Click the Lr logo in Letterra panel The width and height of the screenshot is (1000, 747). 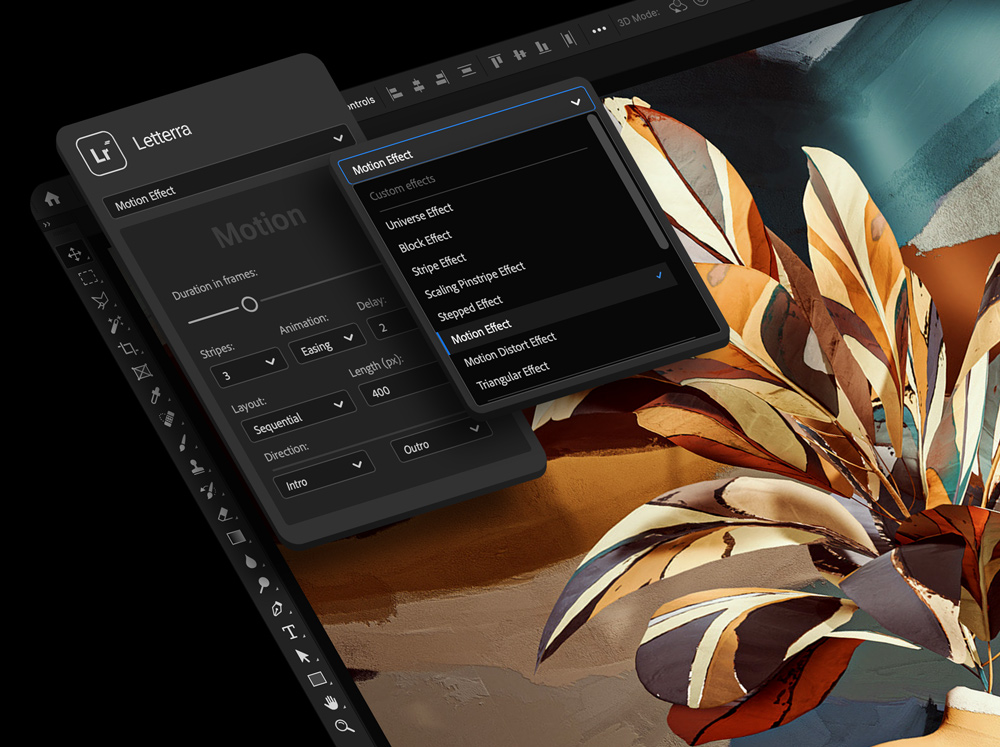coord(101,153)
